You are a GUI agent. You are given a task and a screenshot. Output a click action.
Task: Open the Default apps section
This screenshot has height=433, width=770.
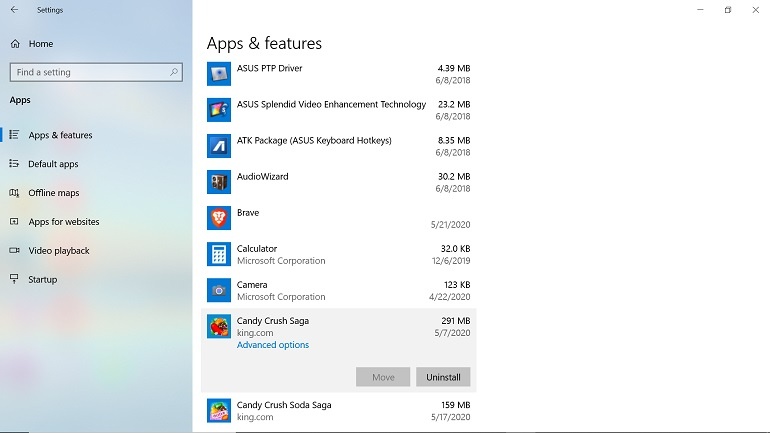pos(53,164)
